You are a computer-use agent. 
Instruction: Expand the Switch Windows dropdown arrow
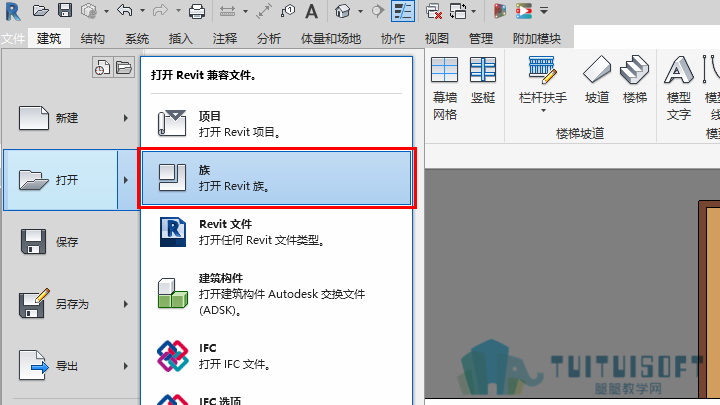(474, 11)
